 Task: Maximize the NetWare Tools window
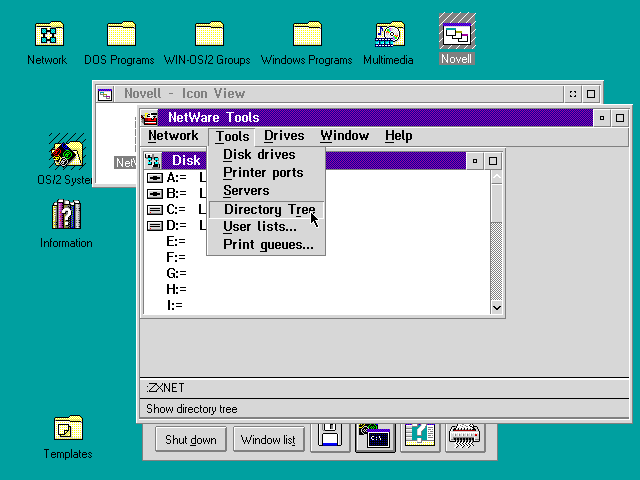click(x=620, y=118)
